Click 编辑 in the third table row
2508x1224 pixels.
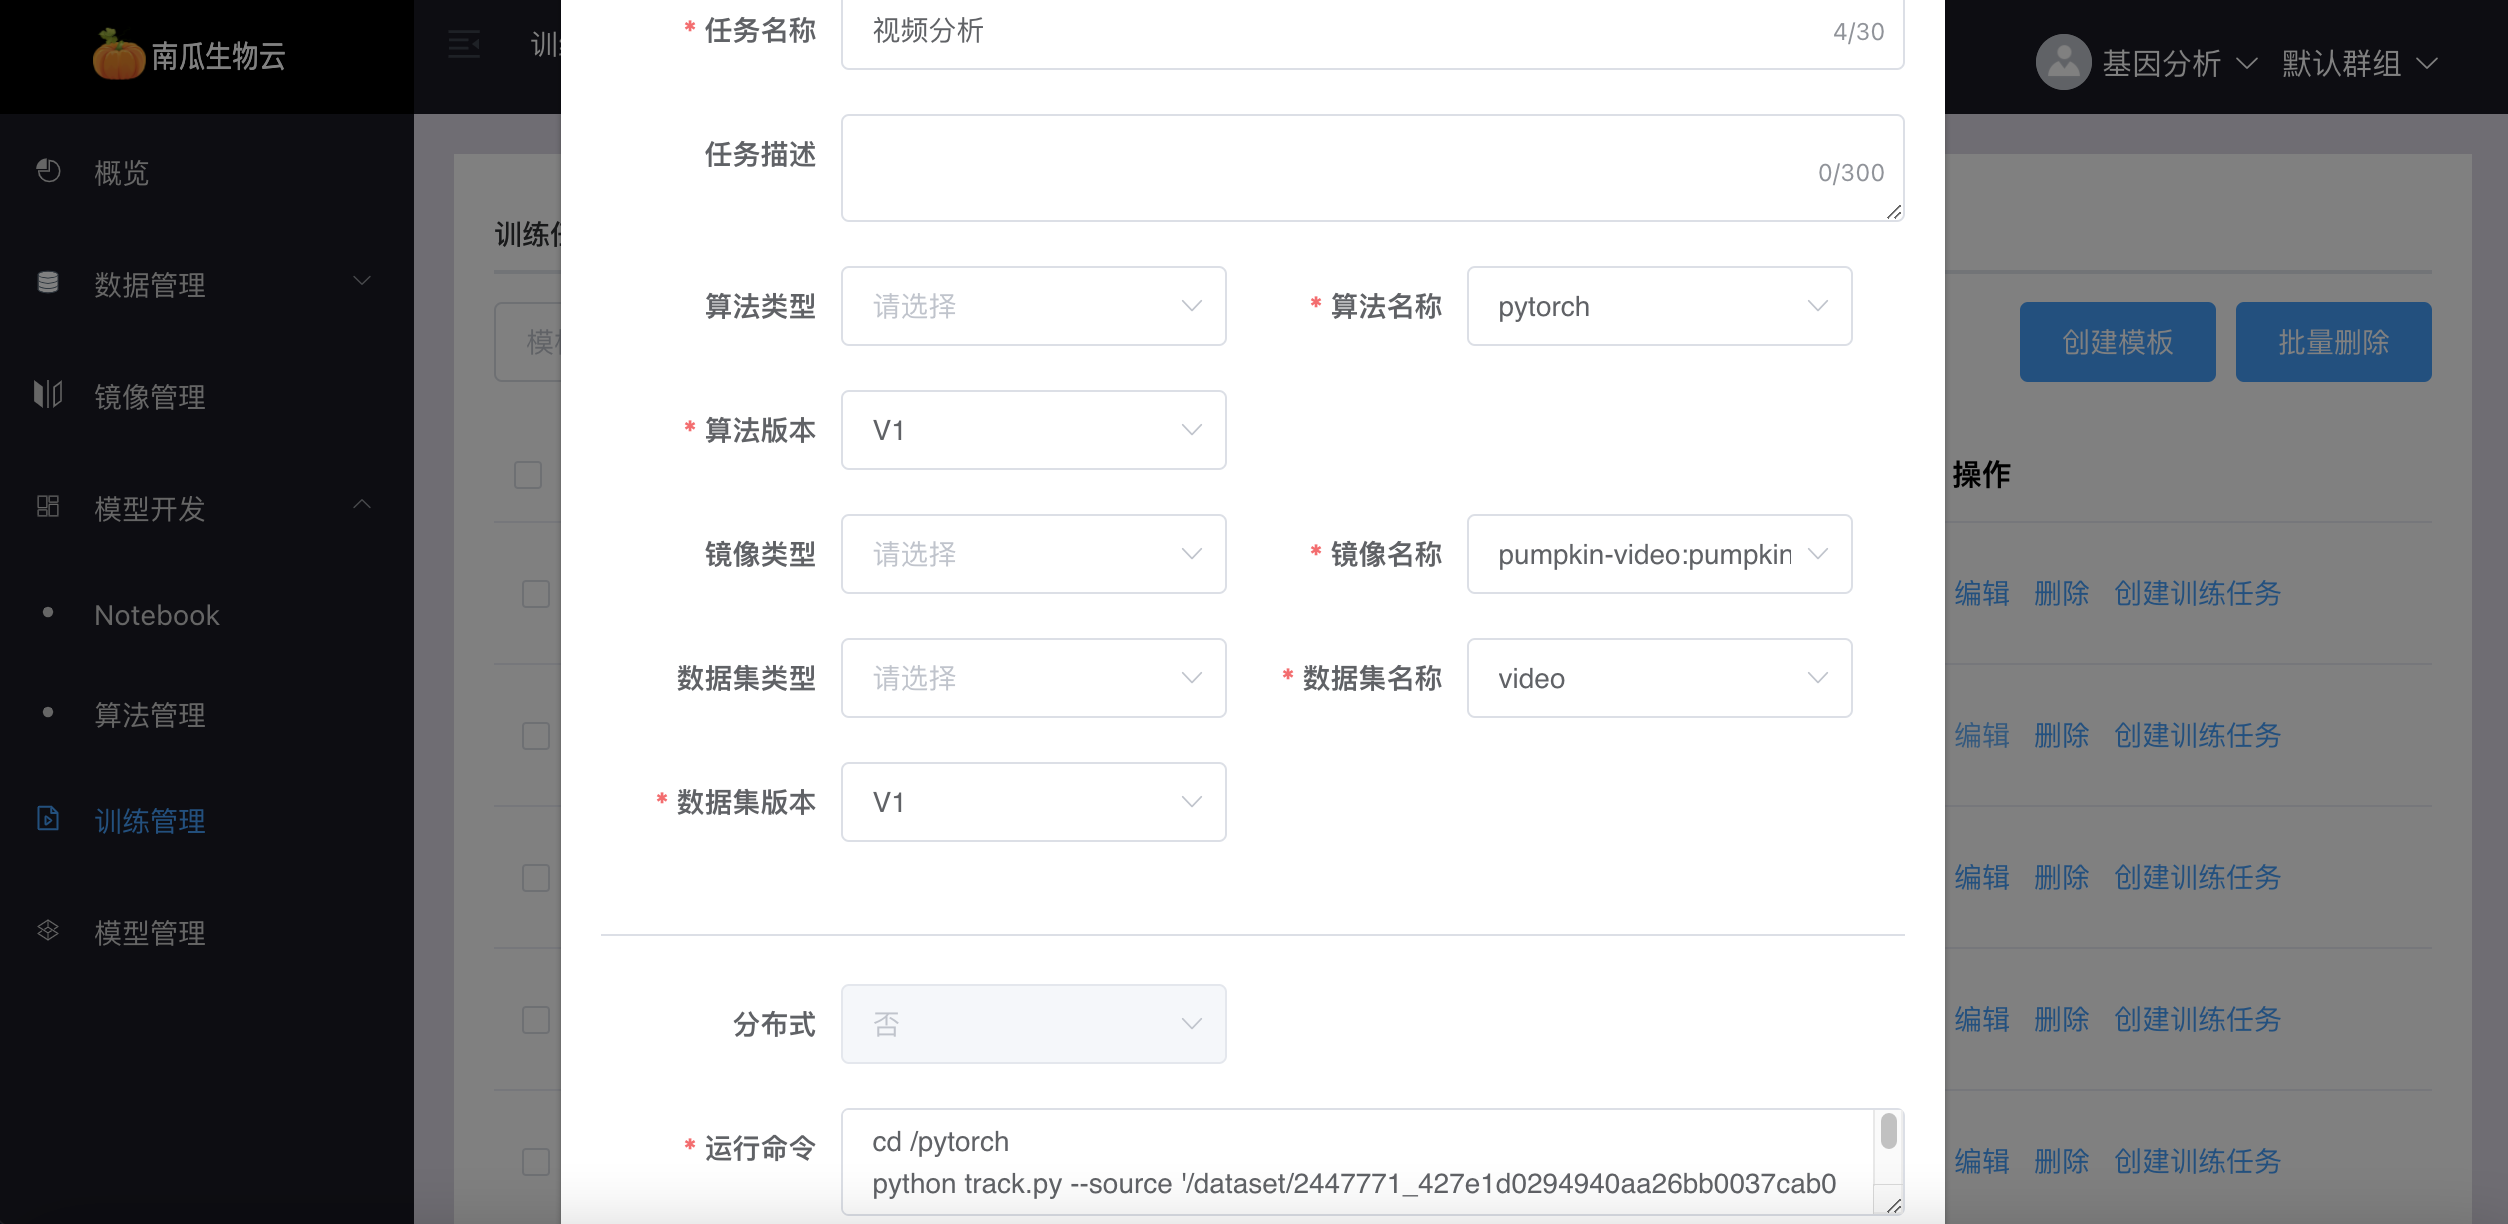1982,878
